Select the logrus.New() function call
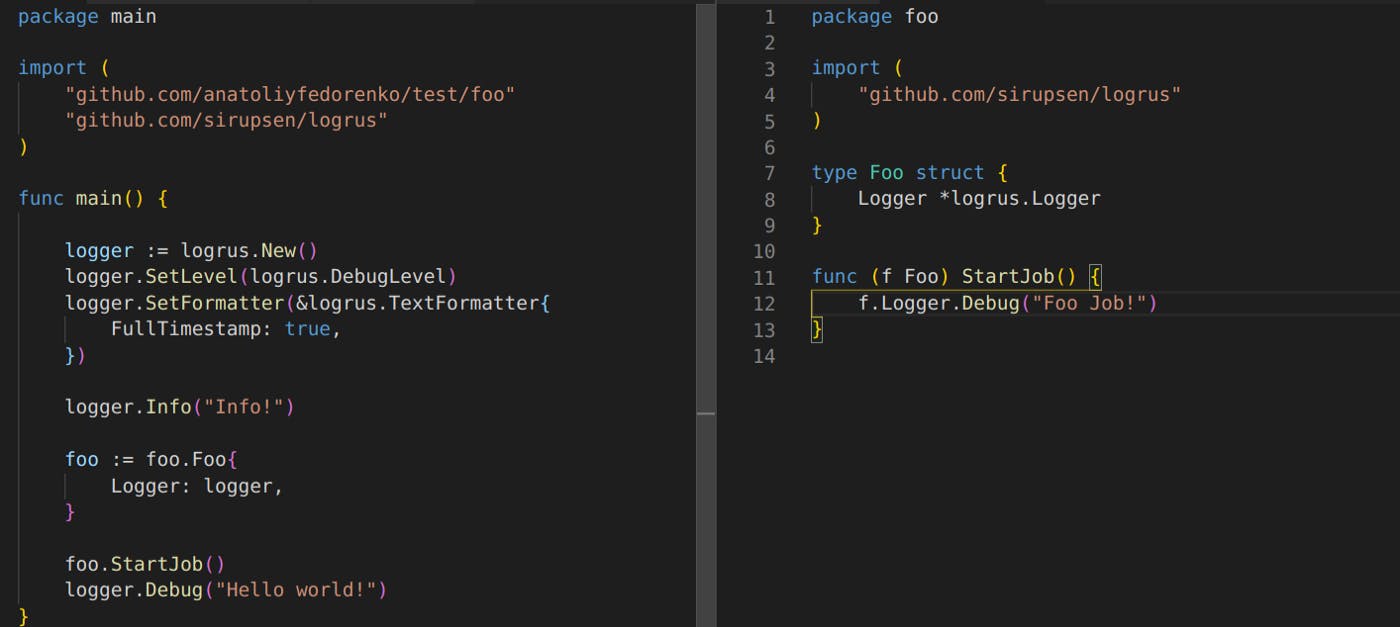 [x=249, y=250]
